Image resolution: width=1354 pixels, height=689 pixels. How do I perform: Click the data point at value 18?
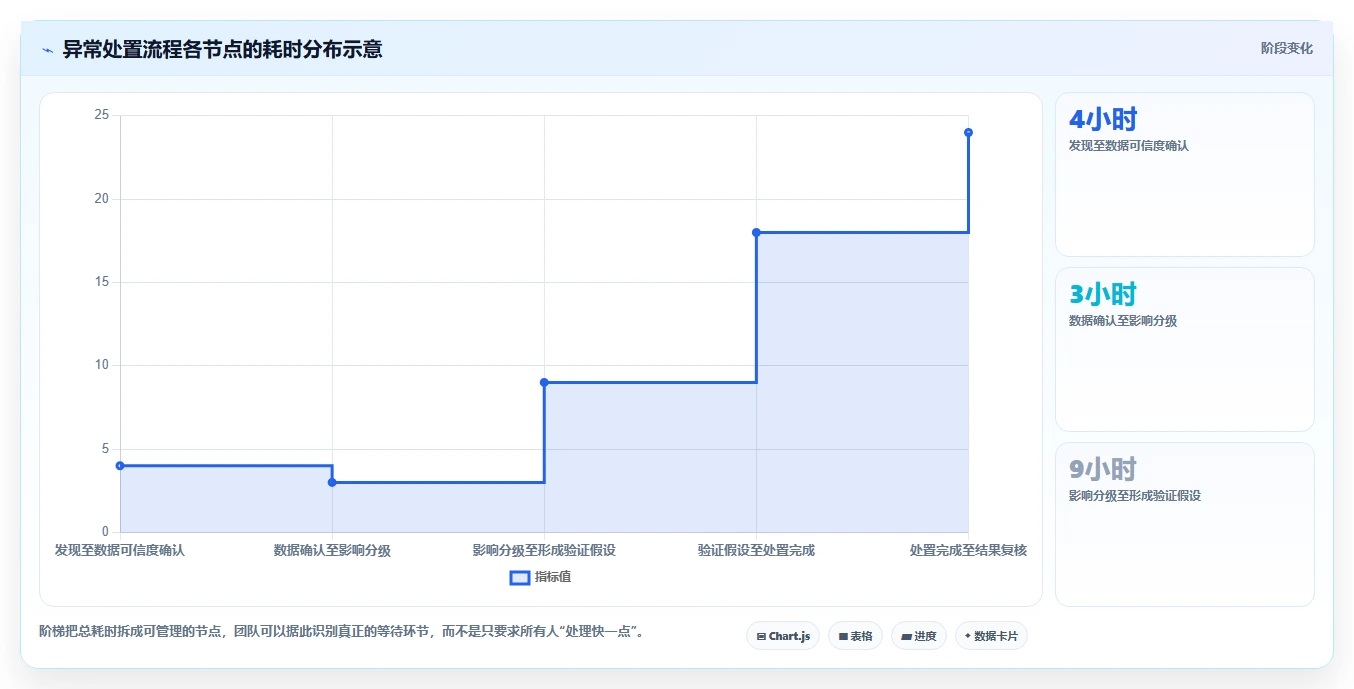tap(756, 232)
